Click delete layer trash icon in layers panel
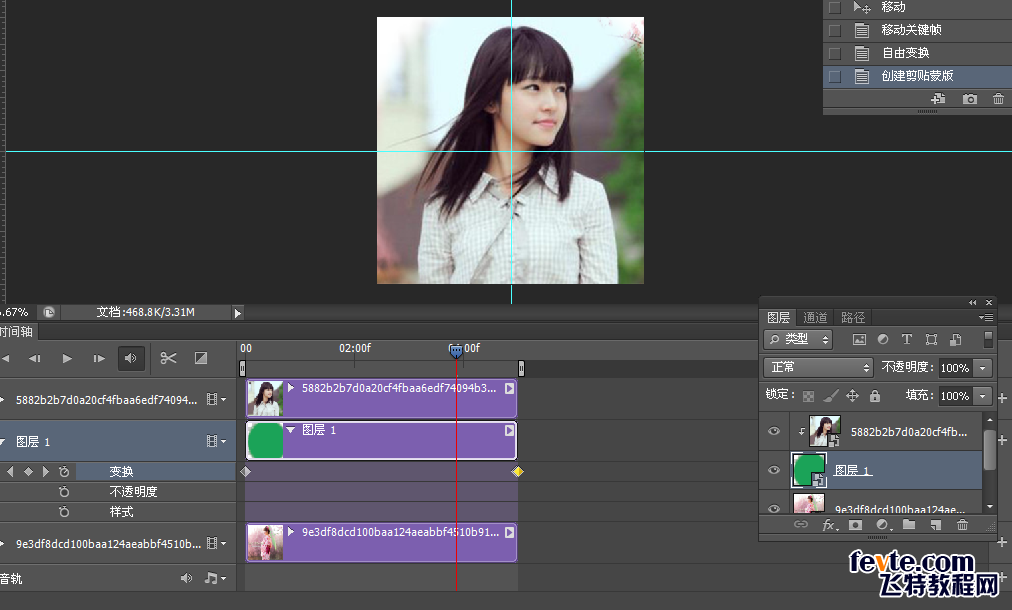The width and height of the screenshot is (1012, 610). (x=962, y=525)
